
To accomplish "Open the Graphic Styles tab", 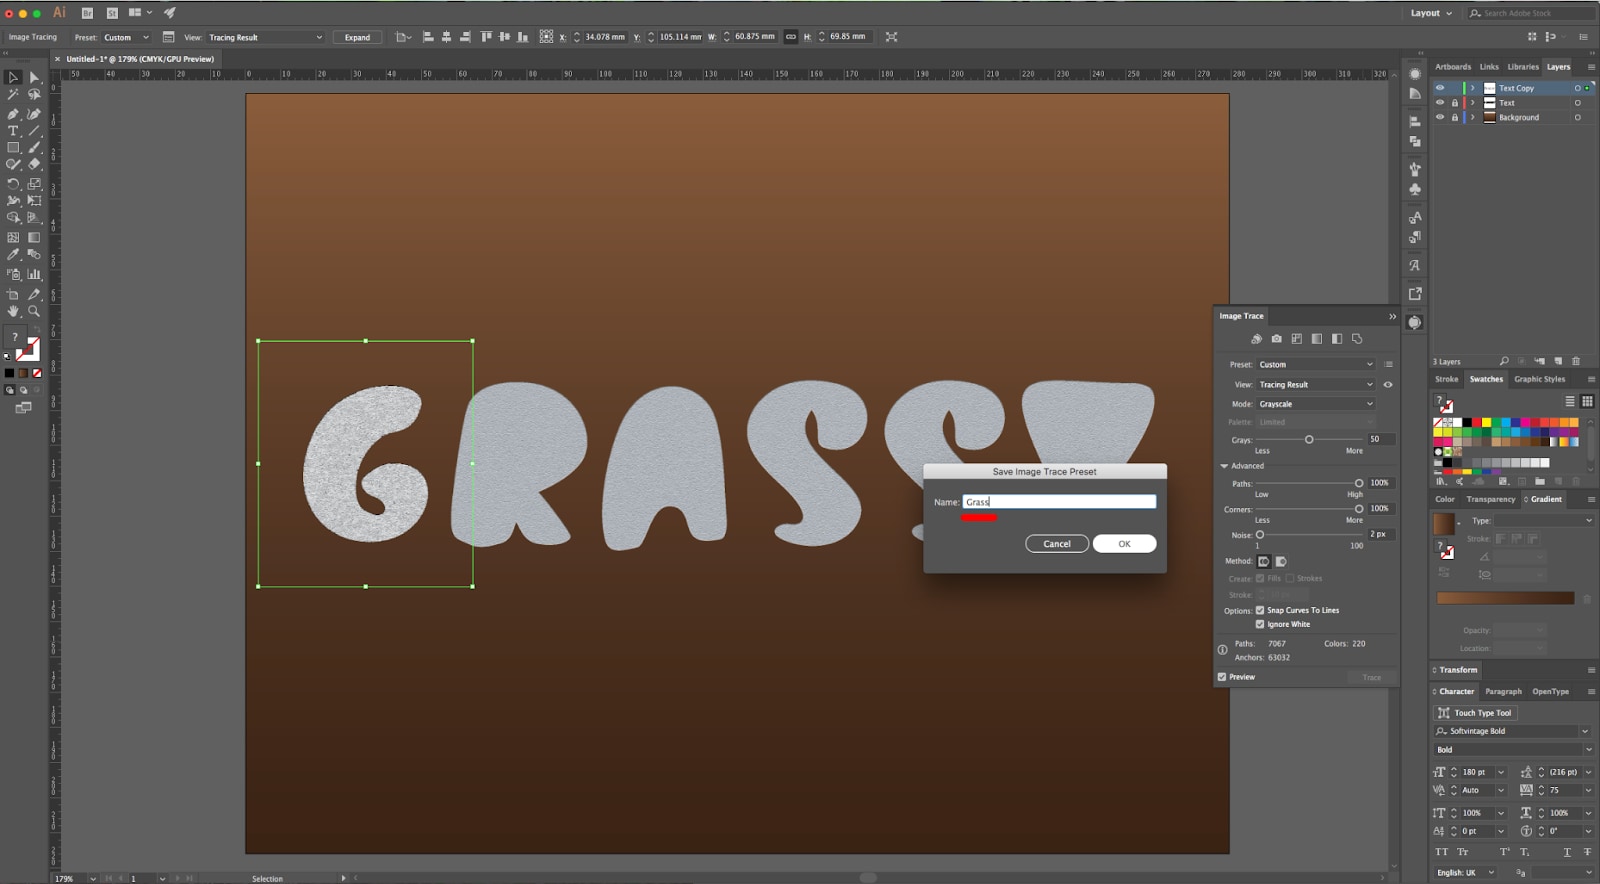I will (1539, 379).
